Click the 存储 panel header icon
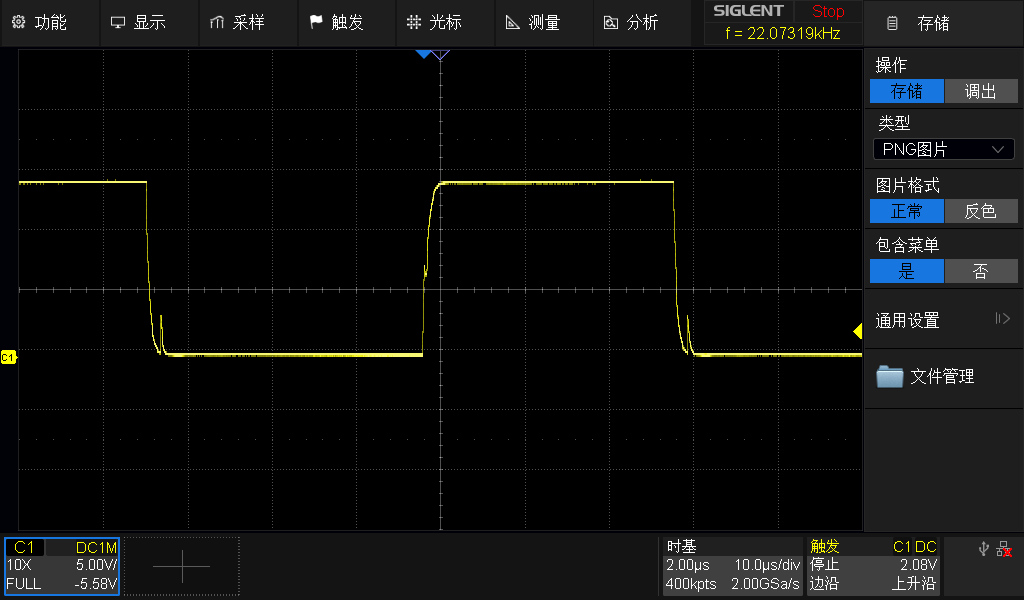 tap(892, 24)
